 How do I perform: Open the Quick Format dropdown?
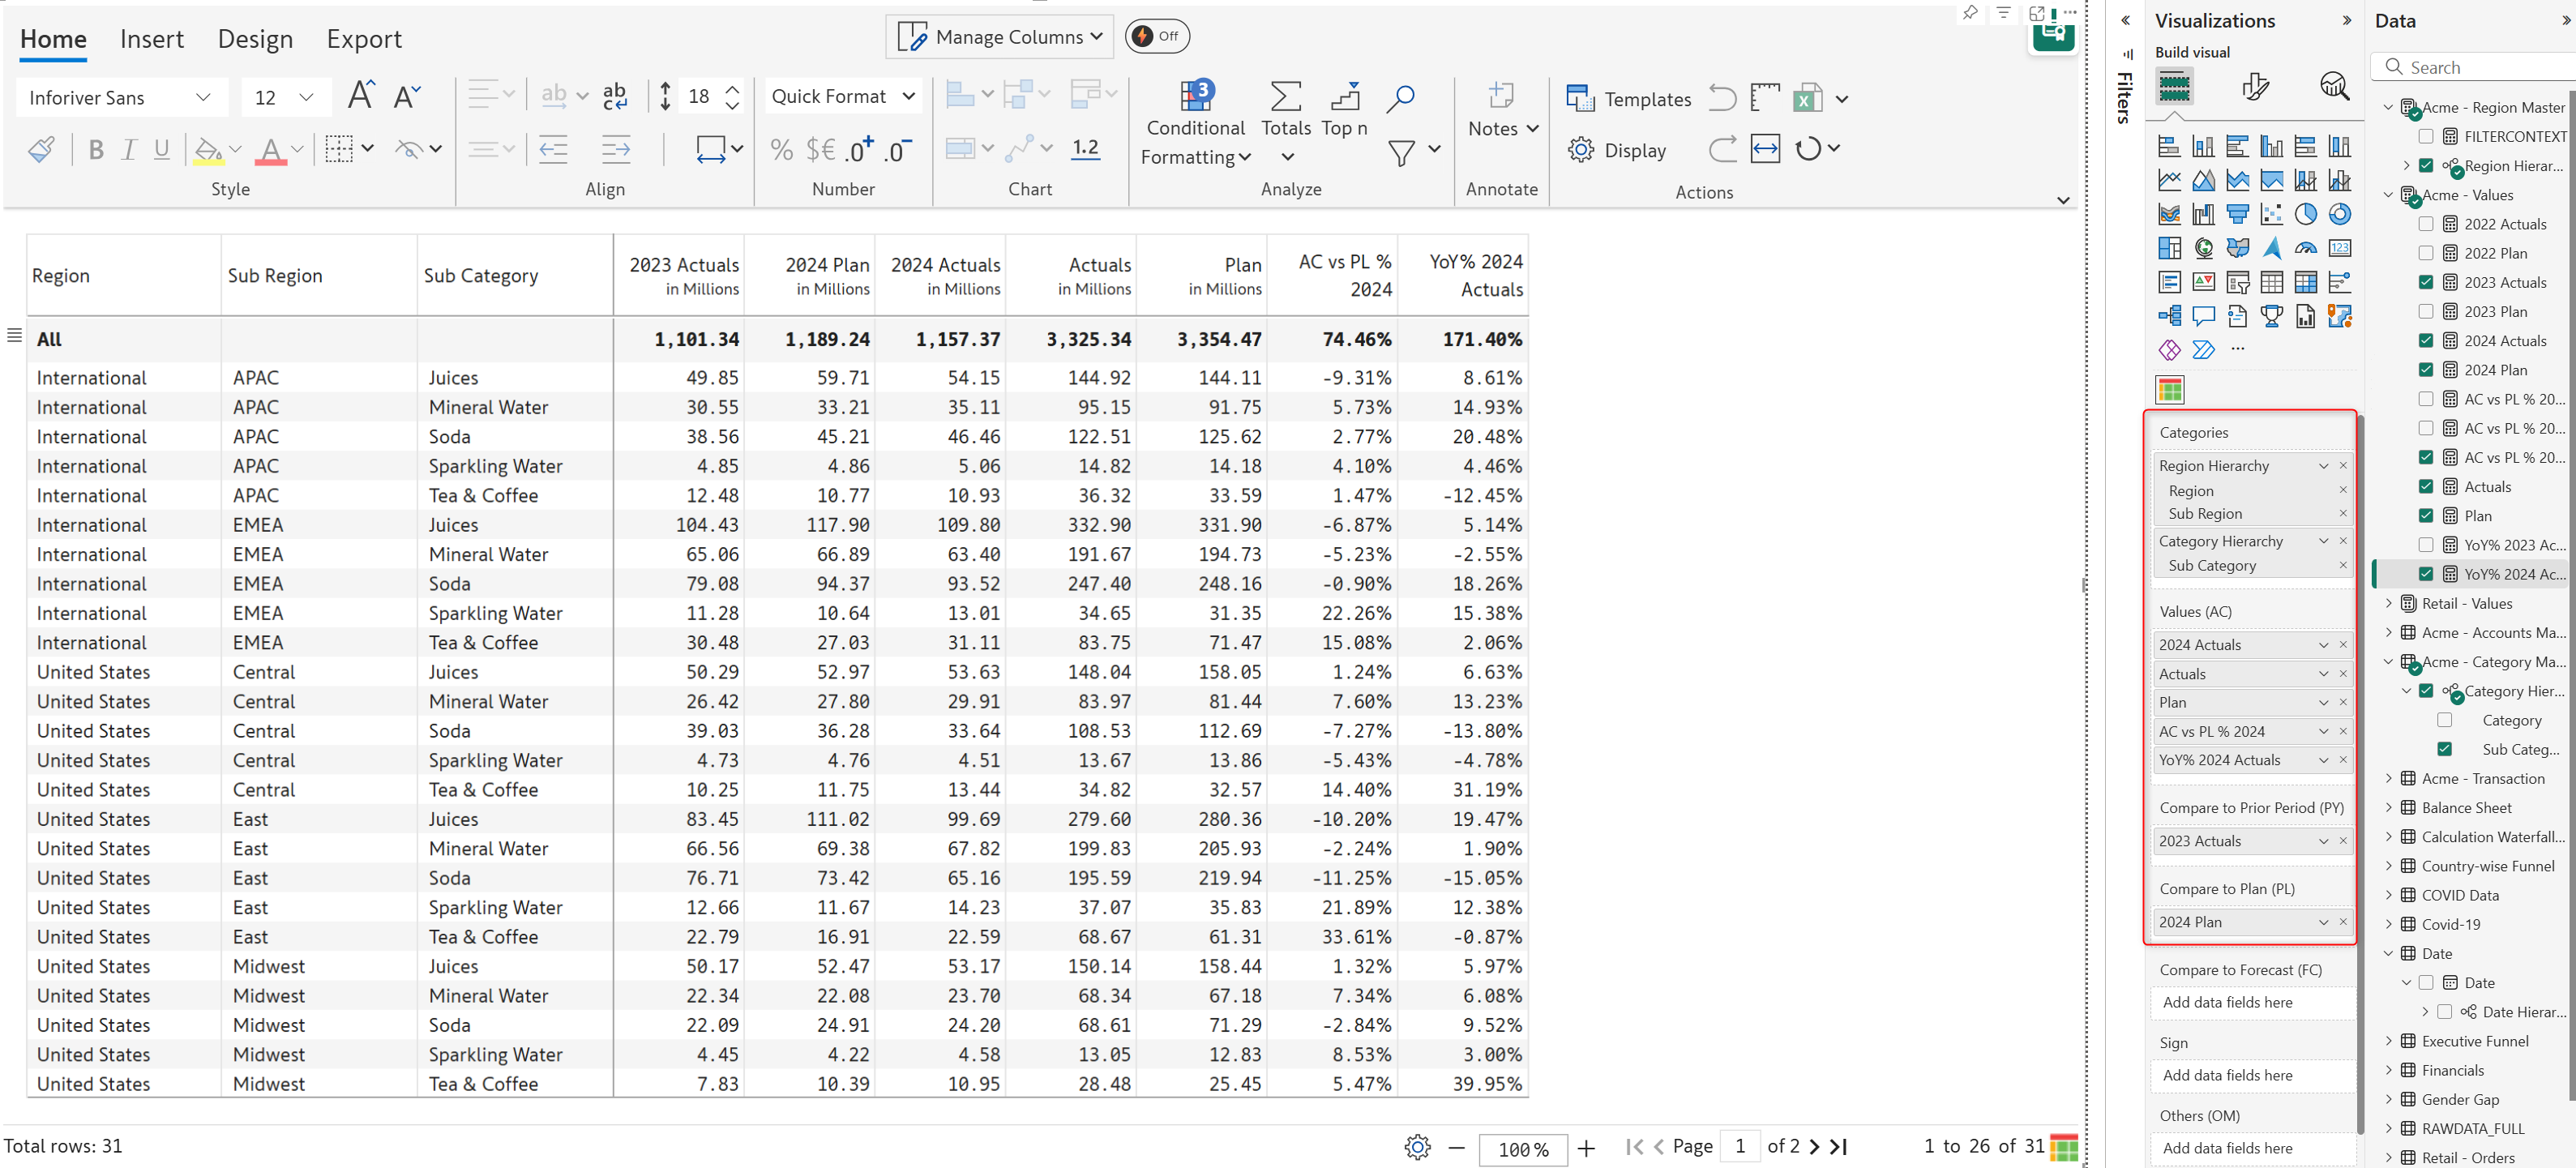(842, 97)
